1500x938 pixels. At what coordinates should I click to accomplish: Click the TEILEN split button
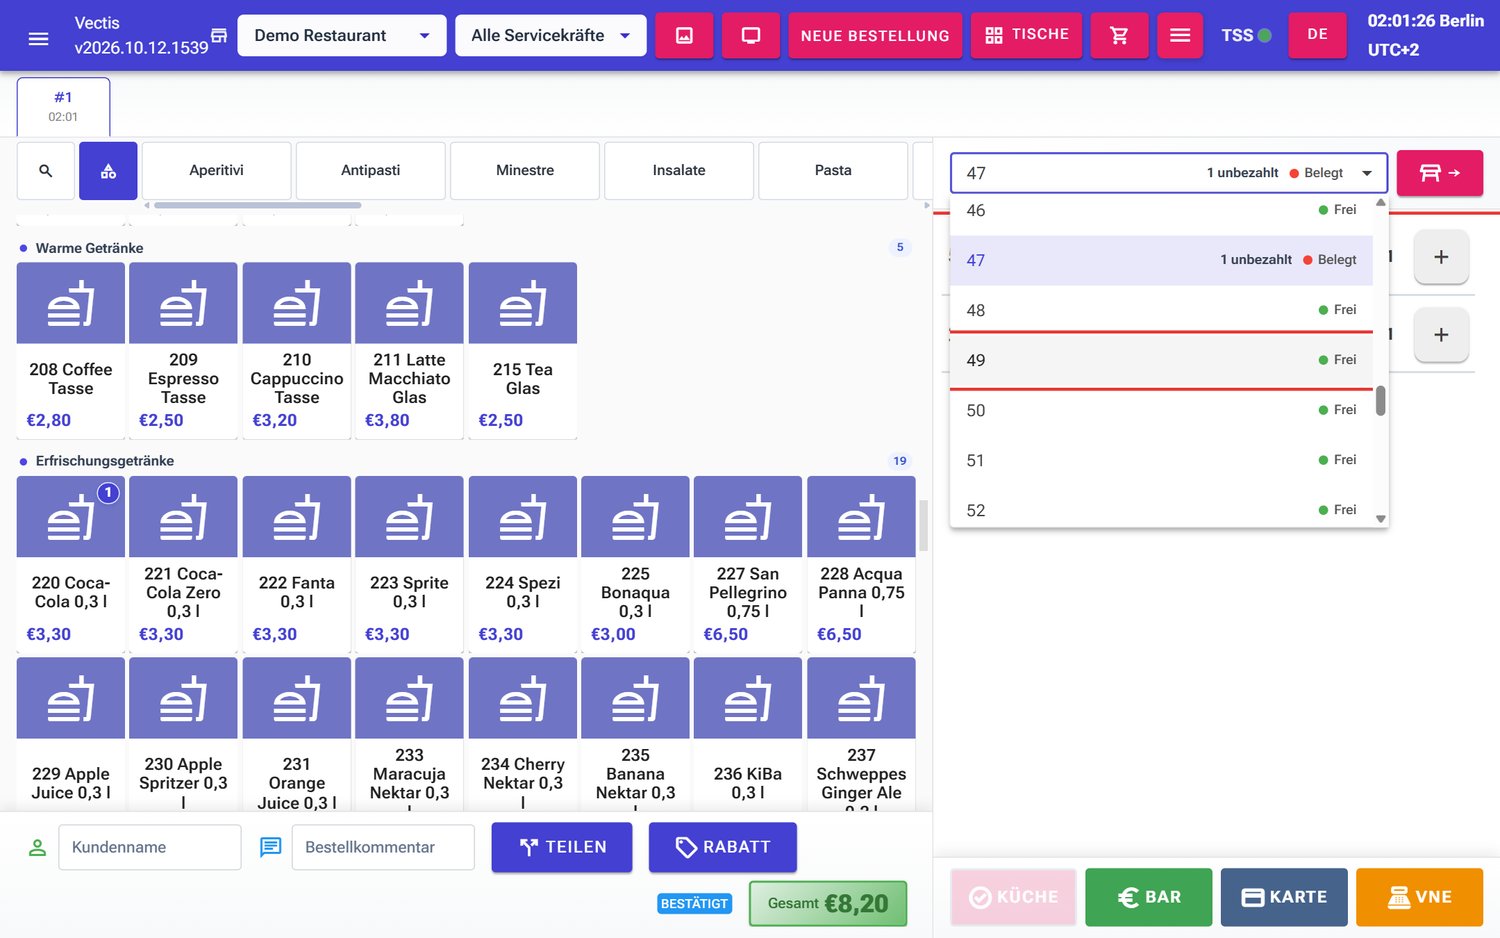click(562, 847)
